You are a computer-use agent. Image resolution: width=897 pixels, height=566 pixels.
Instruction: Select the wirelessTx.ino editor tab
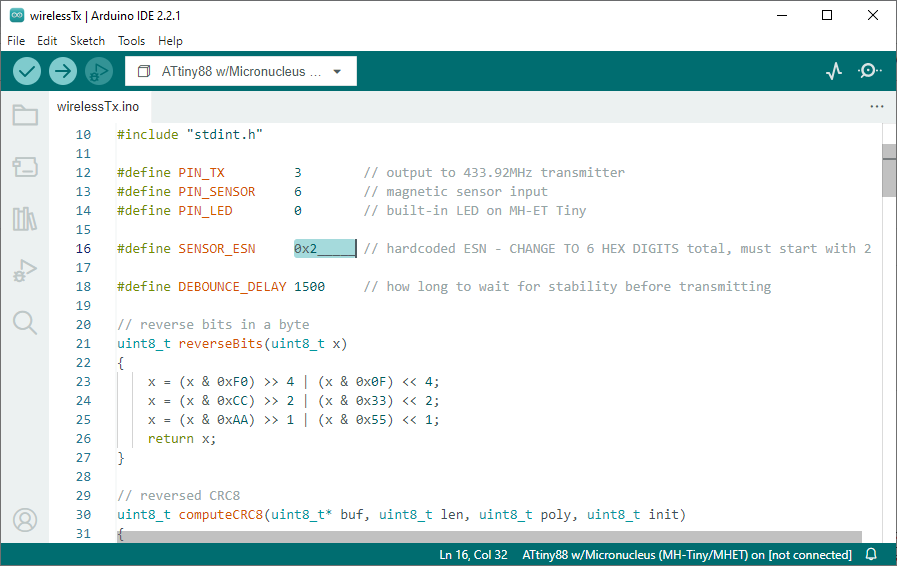[98, 106]
